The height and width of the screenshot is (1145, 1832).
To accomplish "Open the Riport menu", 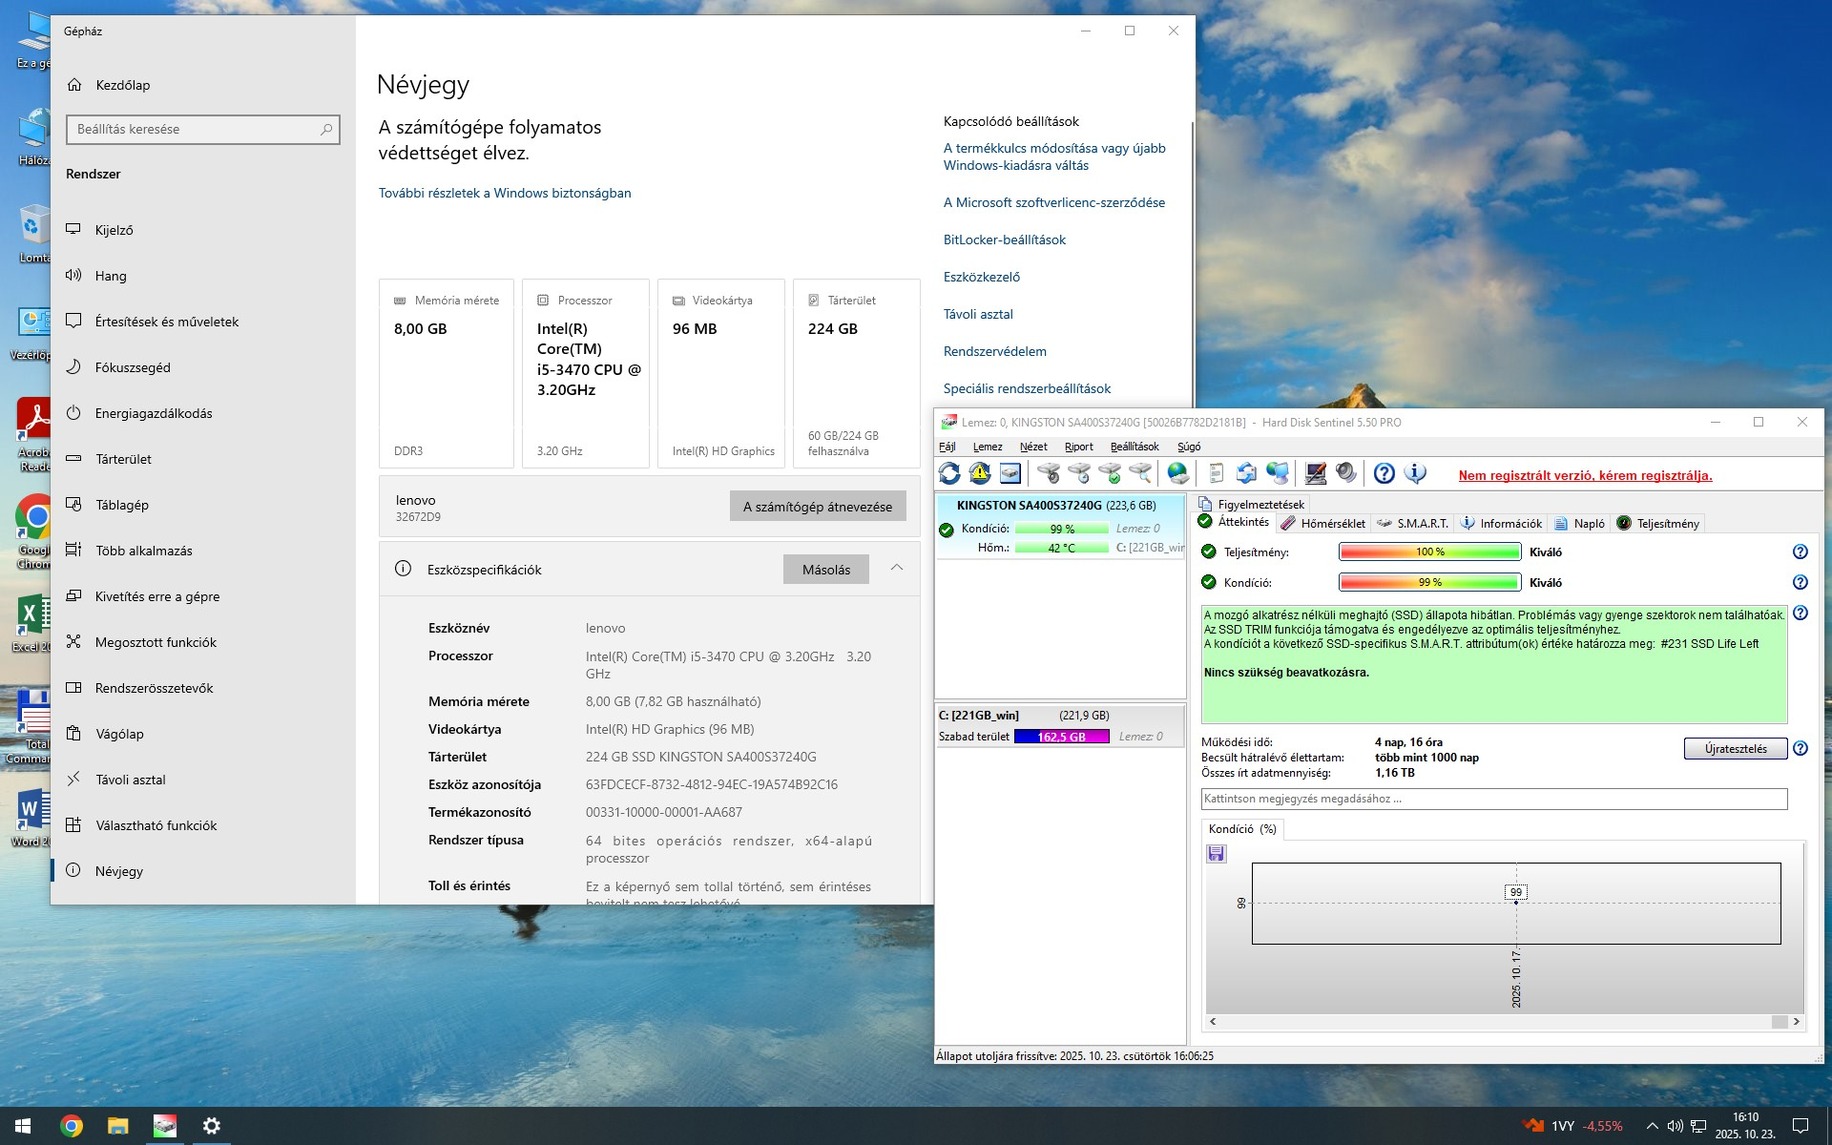I will (x=1078, y=447).
